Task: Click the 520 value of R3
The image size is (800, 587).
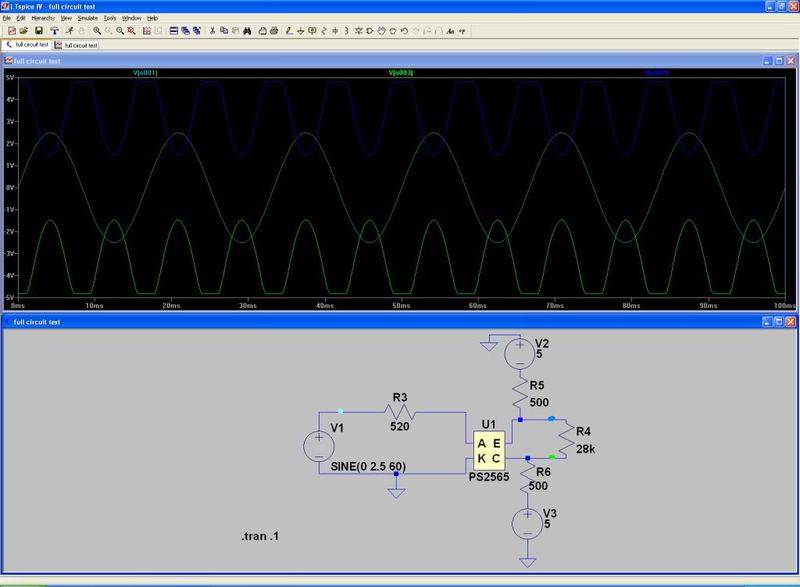Action: pyautogui.click(x=399, y=426)
